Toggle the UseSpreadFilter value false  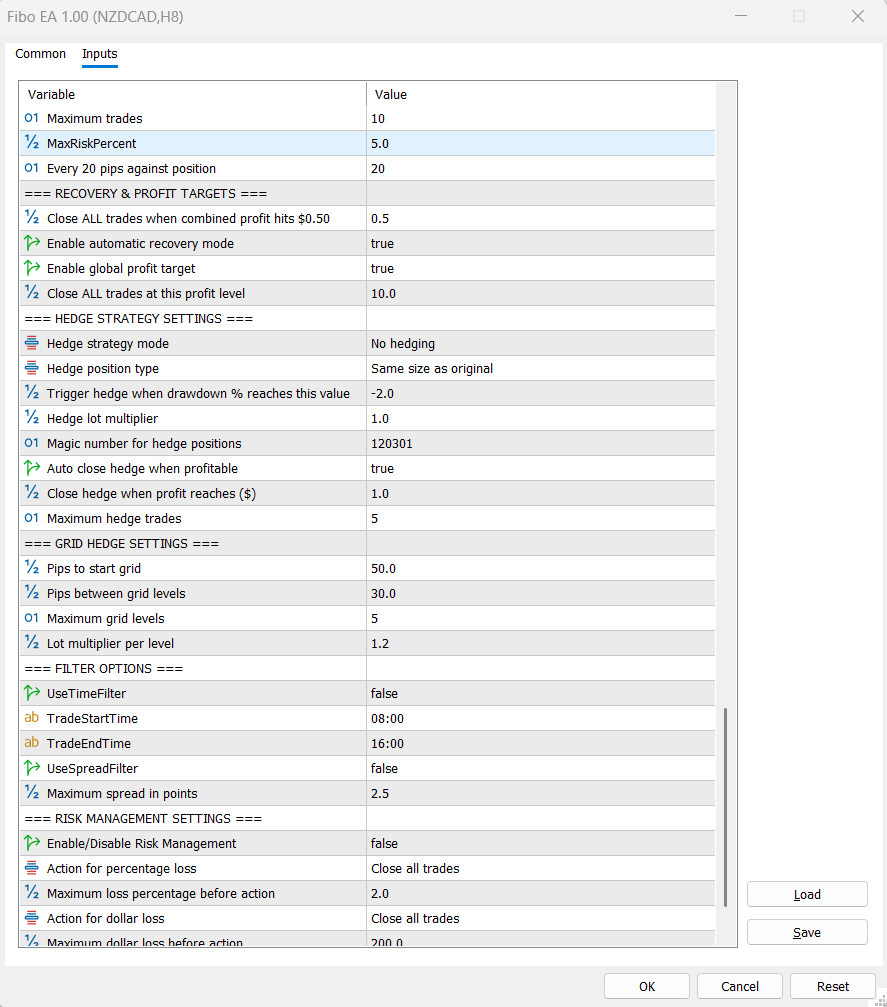[x=540, y=768]
